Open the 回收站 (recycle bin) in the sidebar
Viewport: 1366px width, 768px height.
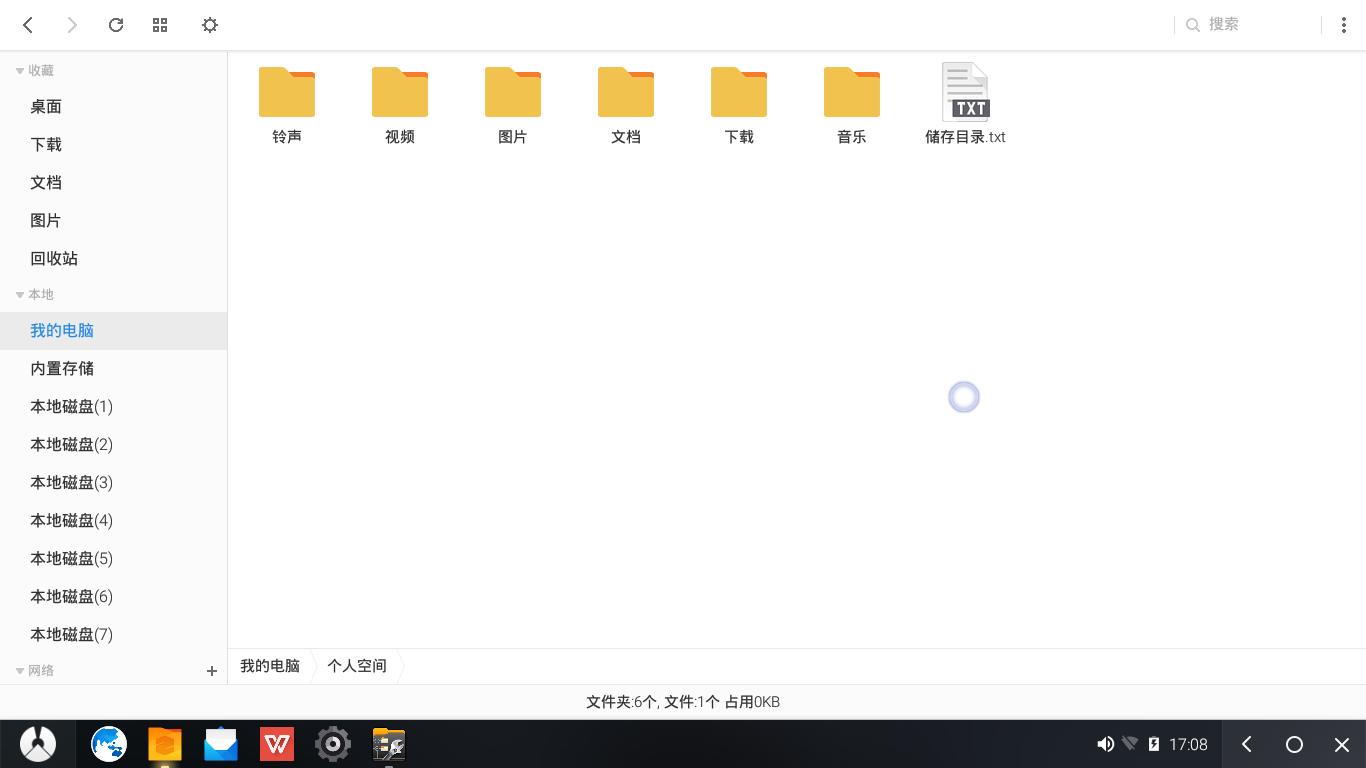(x=54, y=258)
